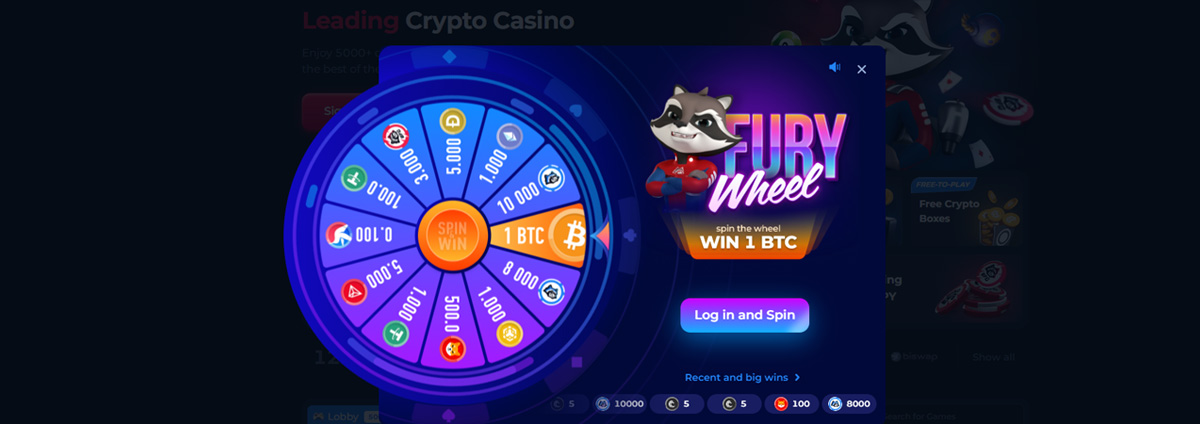The height and width of the screenshot is (424, 1200).
Task: Click the Tron icon on purple 5.000 segment
Action: (x=354, y=292)
